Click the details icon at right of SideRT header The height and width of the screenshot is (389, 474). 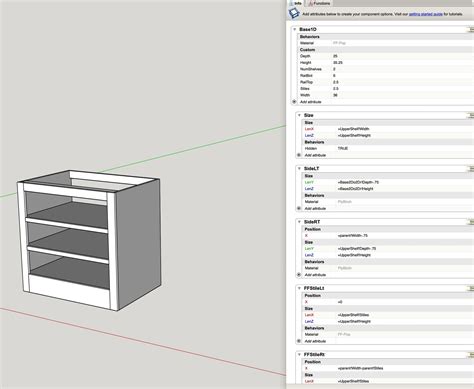coord(471,222)
